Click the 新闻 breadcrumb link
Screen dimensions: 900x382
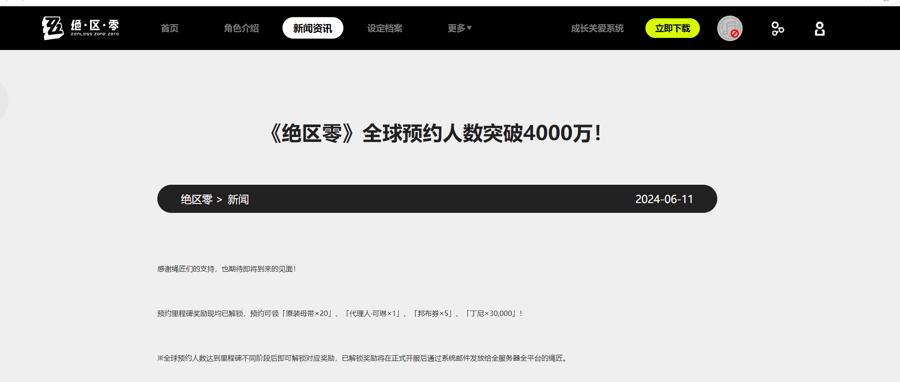pyautogui.click(x=238, y=199)
